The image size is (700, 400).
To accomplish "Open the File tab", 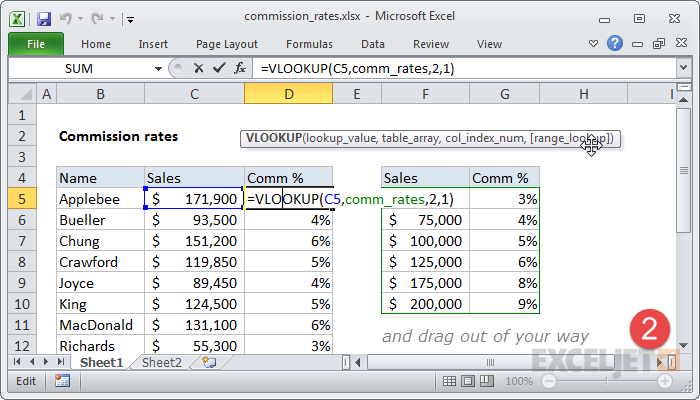I will [36, 44].
